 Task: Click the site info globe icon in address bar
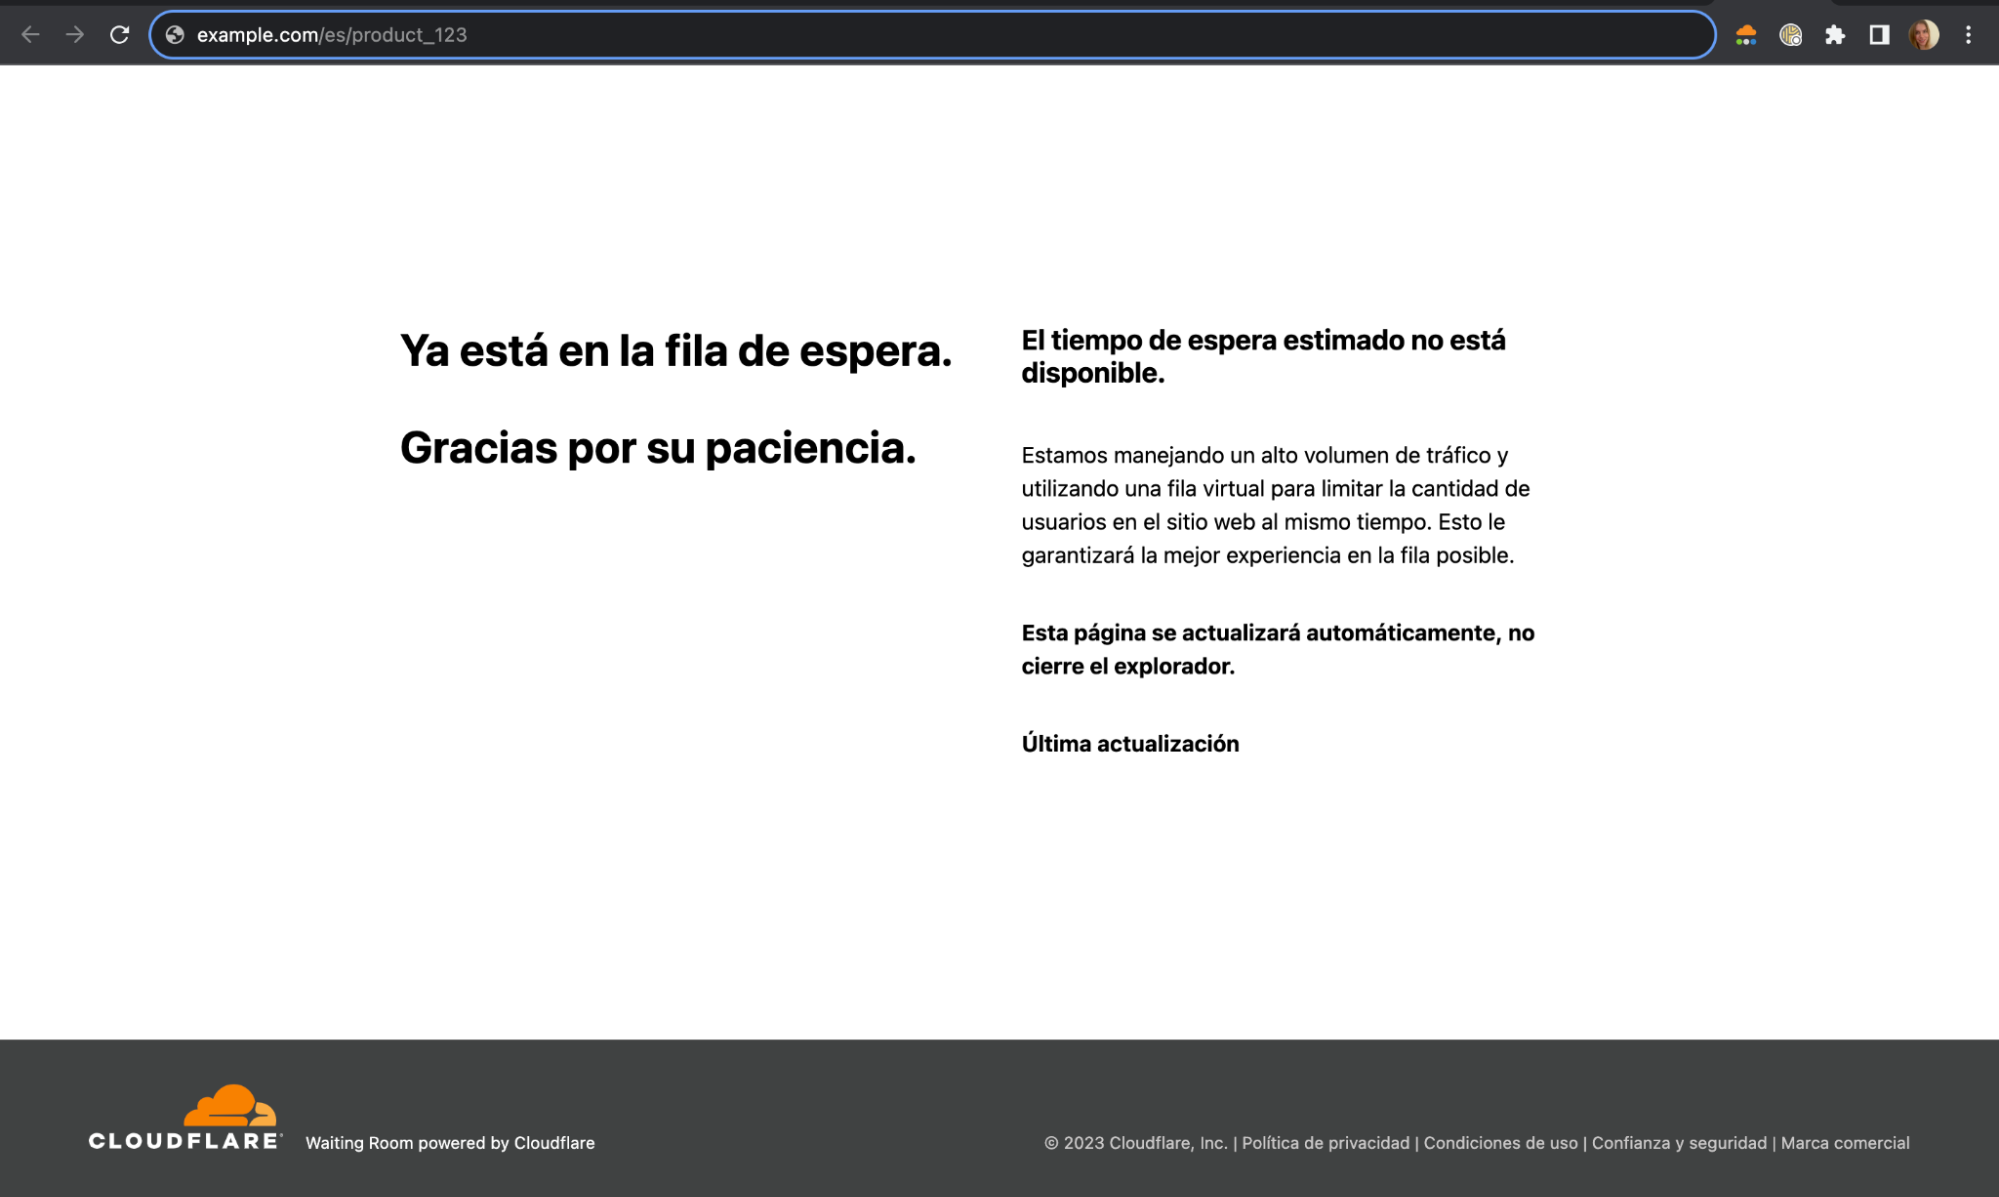(175, 35)
